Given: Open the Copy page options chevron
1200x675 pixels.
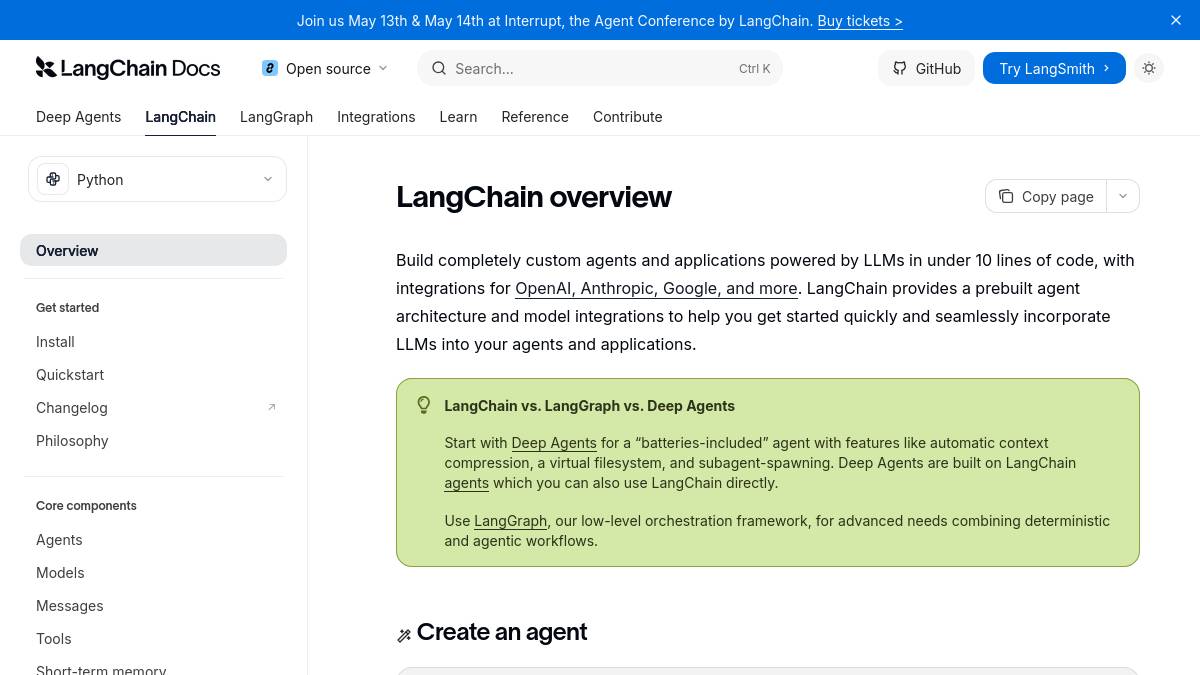Looking at the screenshot, I should (x=1122, y=196).
